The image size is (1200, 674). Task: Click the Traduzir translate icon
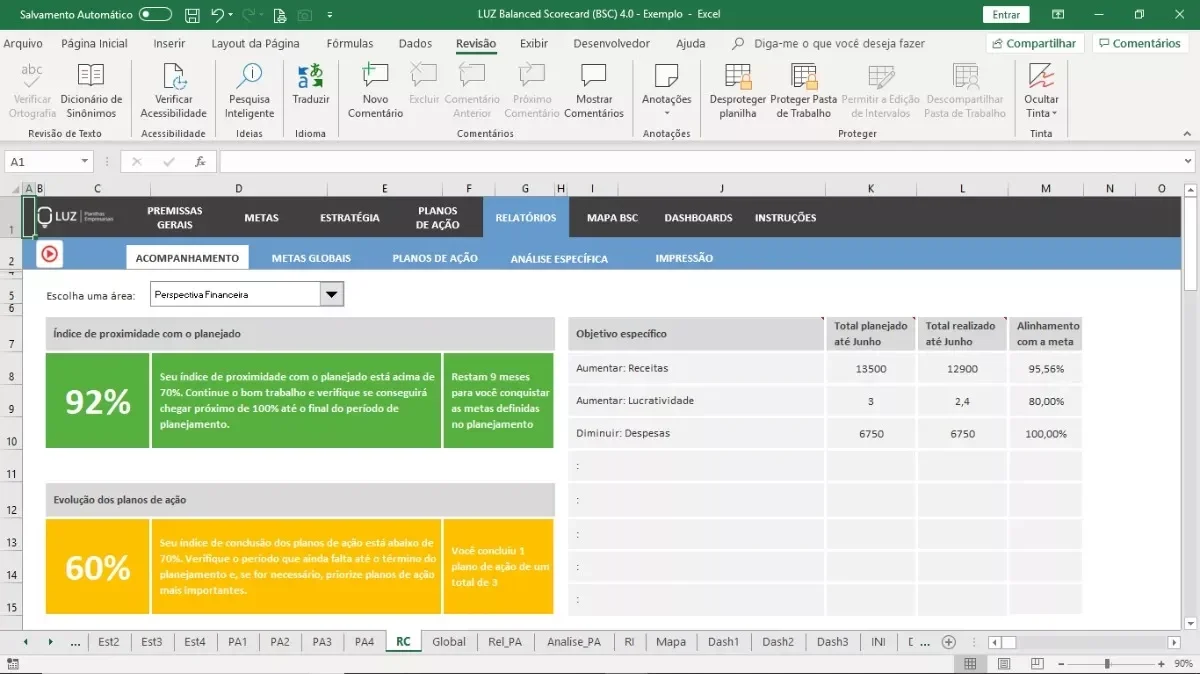pyautogui.click(x=311, y=76)
